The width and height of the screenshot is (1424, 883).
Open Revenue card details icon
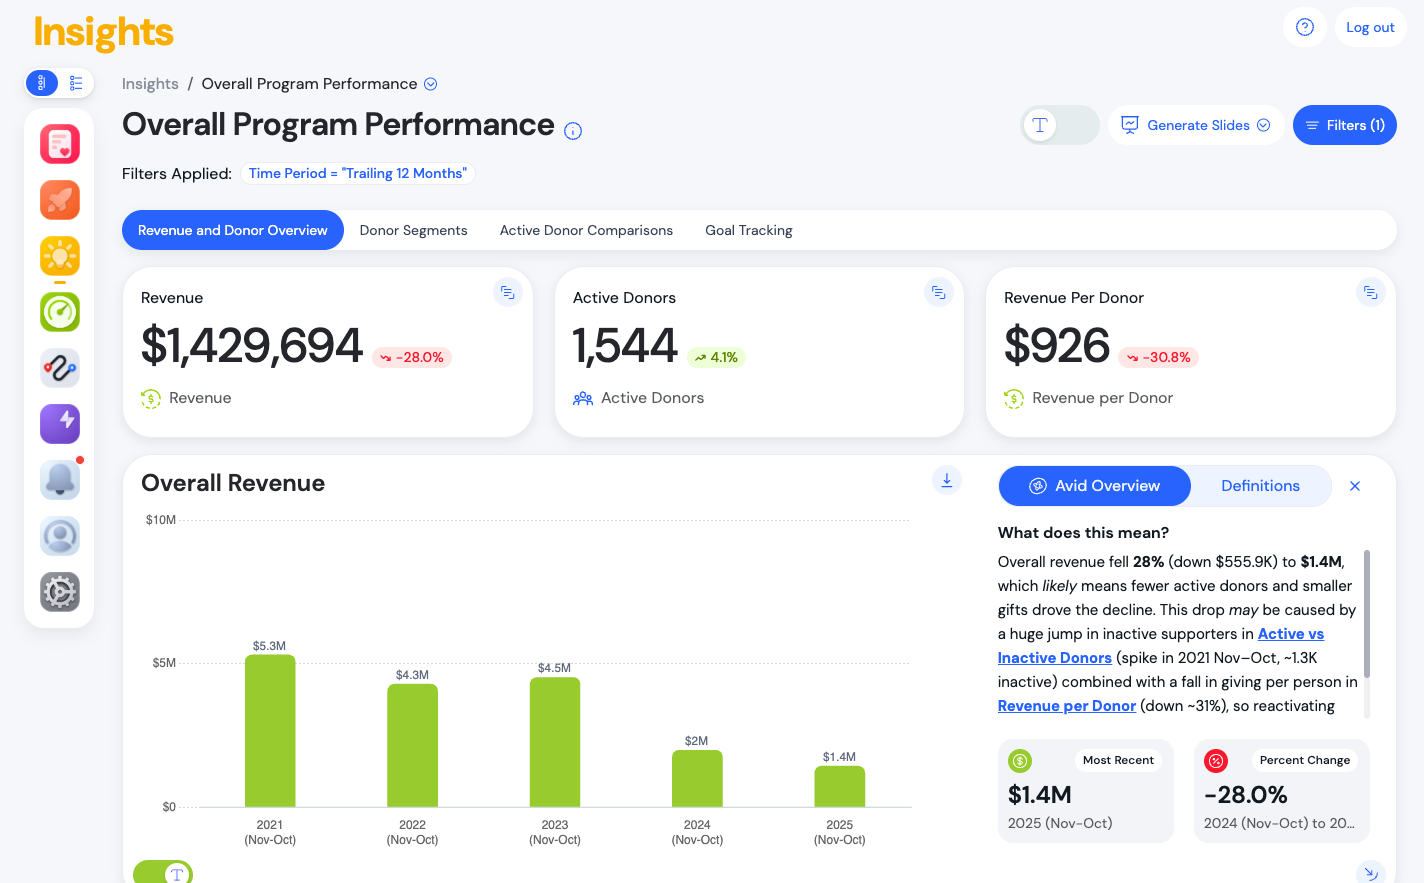point(508,293)
